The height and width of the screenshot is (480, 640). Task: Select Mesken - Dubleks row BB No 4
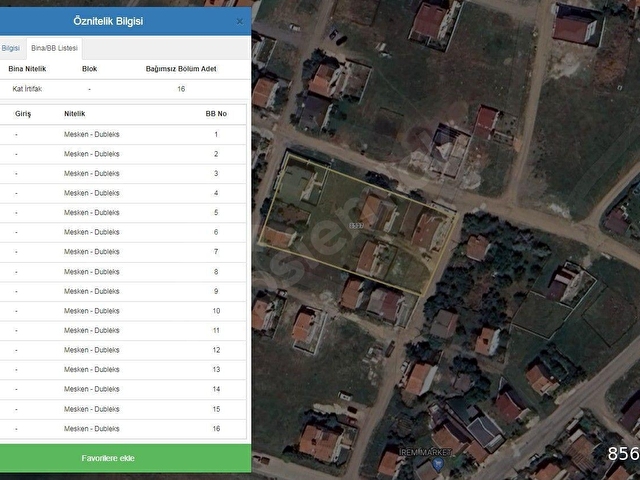coord(123,193)
